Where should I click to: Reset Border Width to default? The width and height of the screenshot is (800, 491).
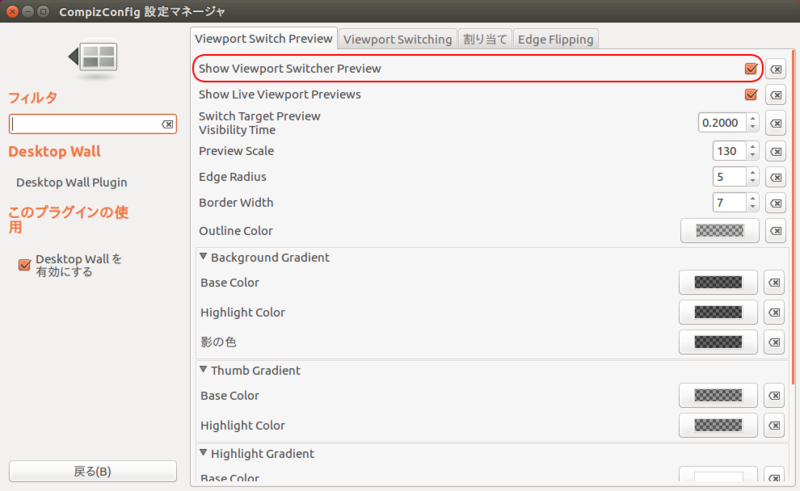(776, 203)
